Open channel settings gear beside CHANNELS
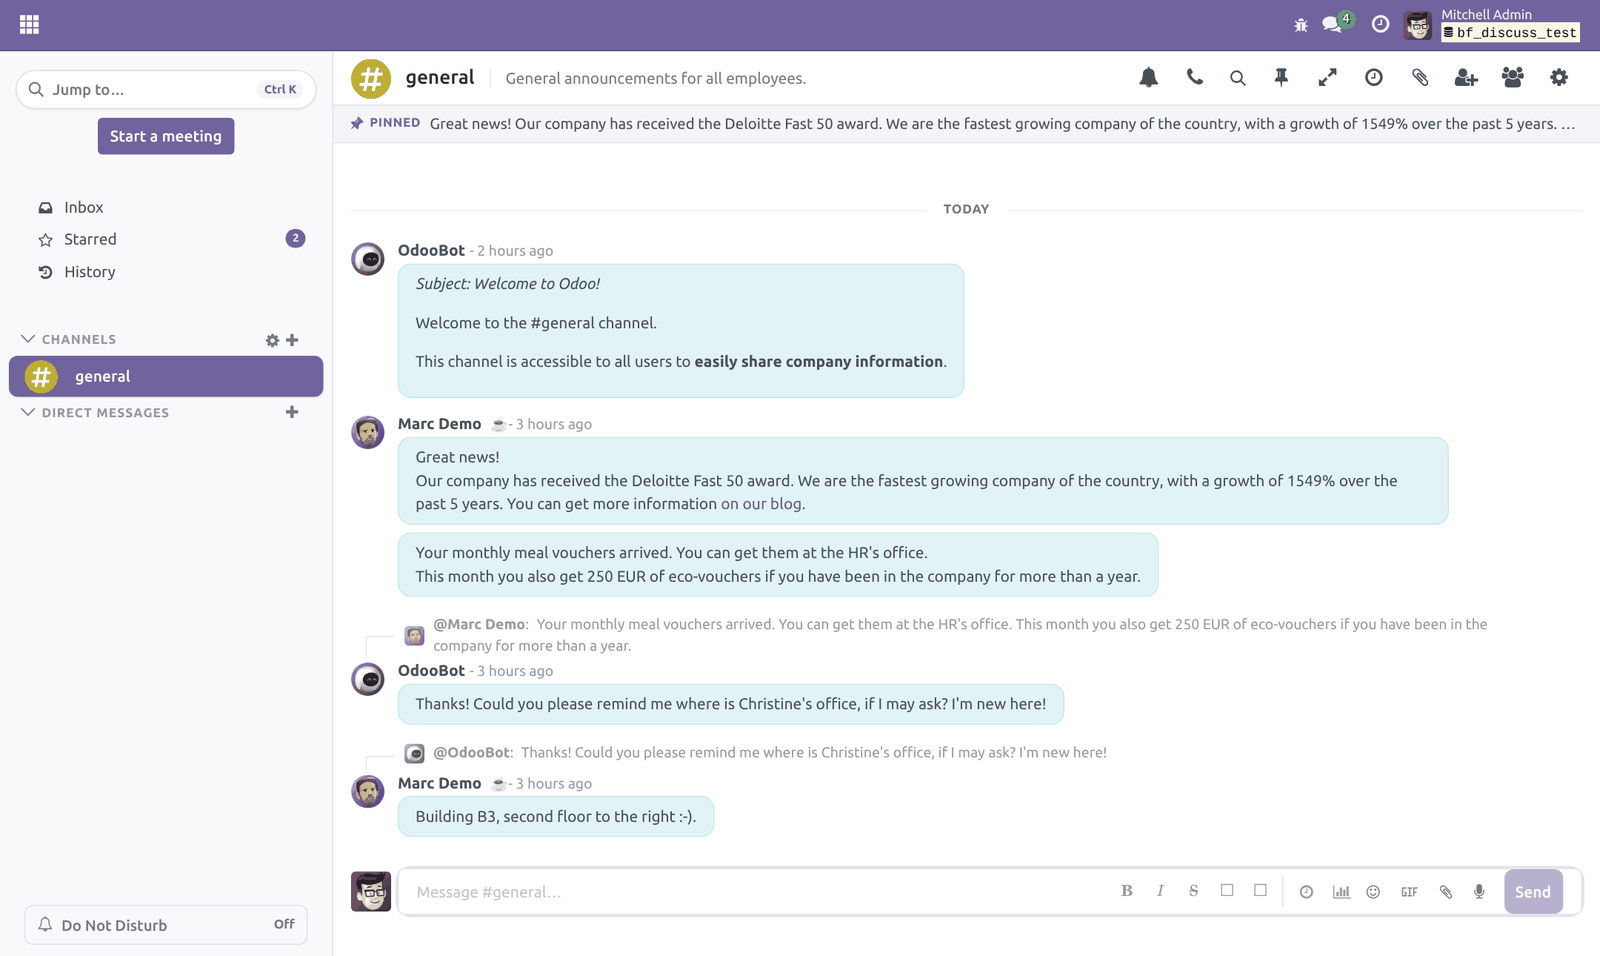This screenshot has height=956, width=1600. [272, 340]
